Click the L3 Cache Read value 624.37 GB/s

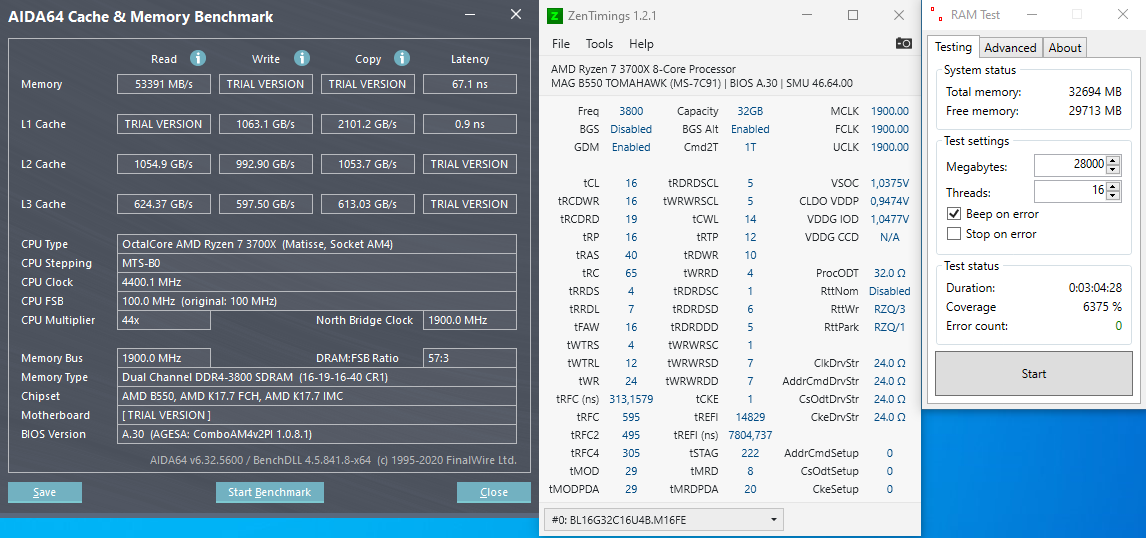(164, 204)
